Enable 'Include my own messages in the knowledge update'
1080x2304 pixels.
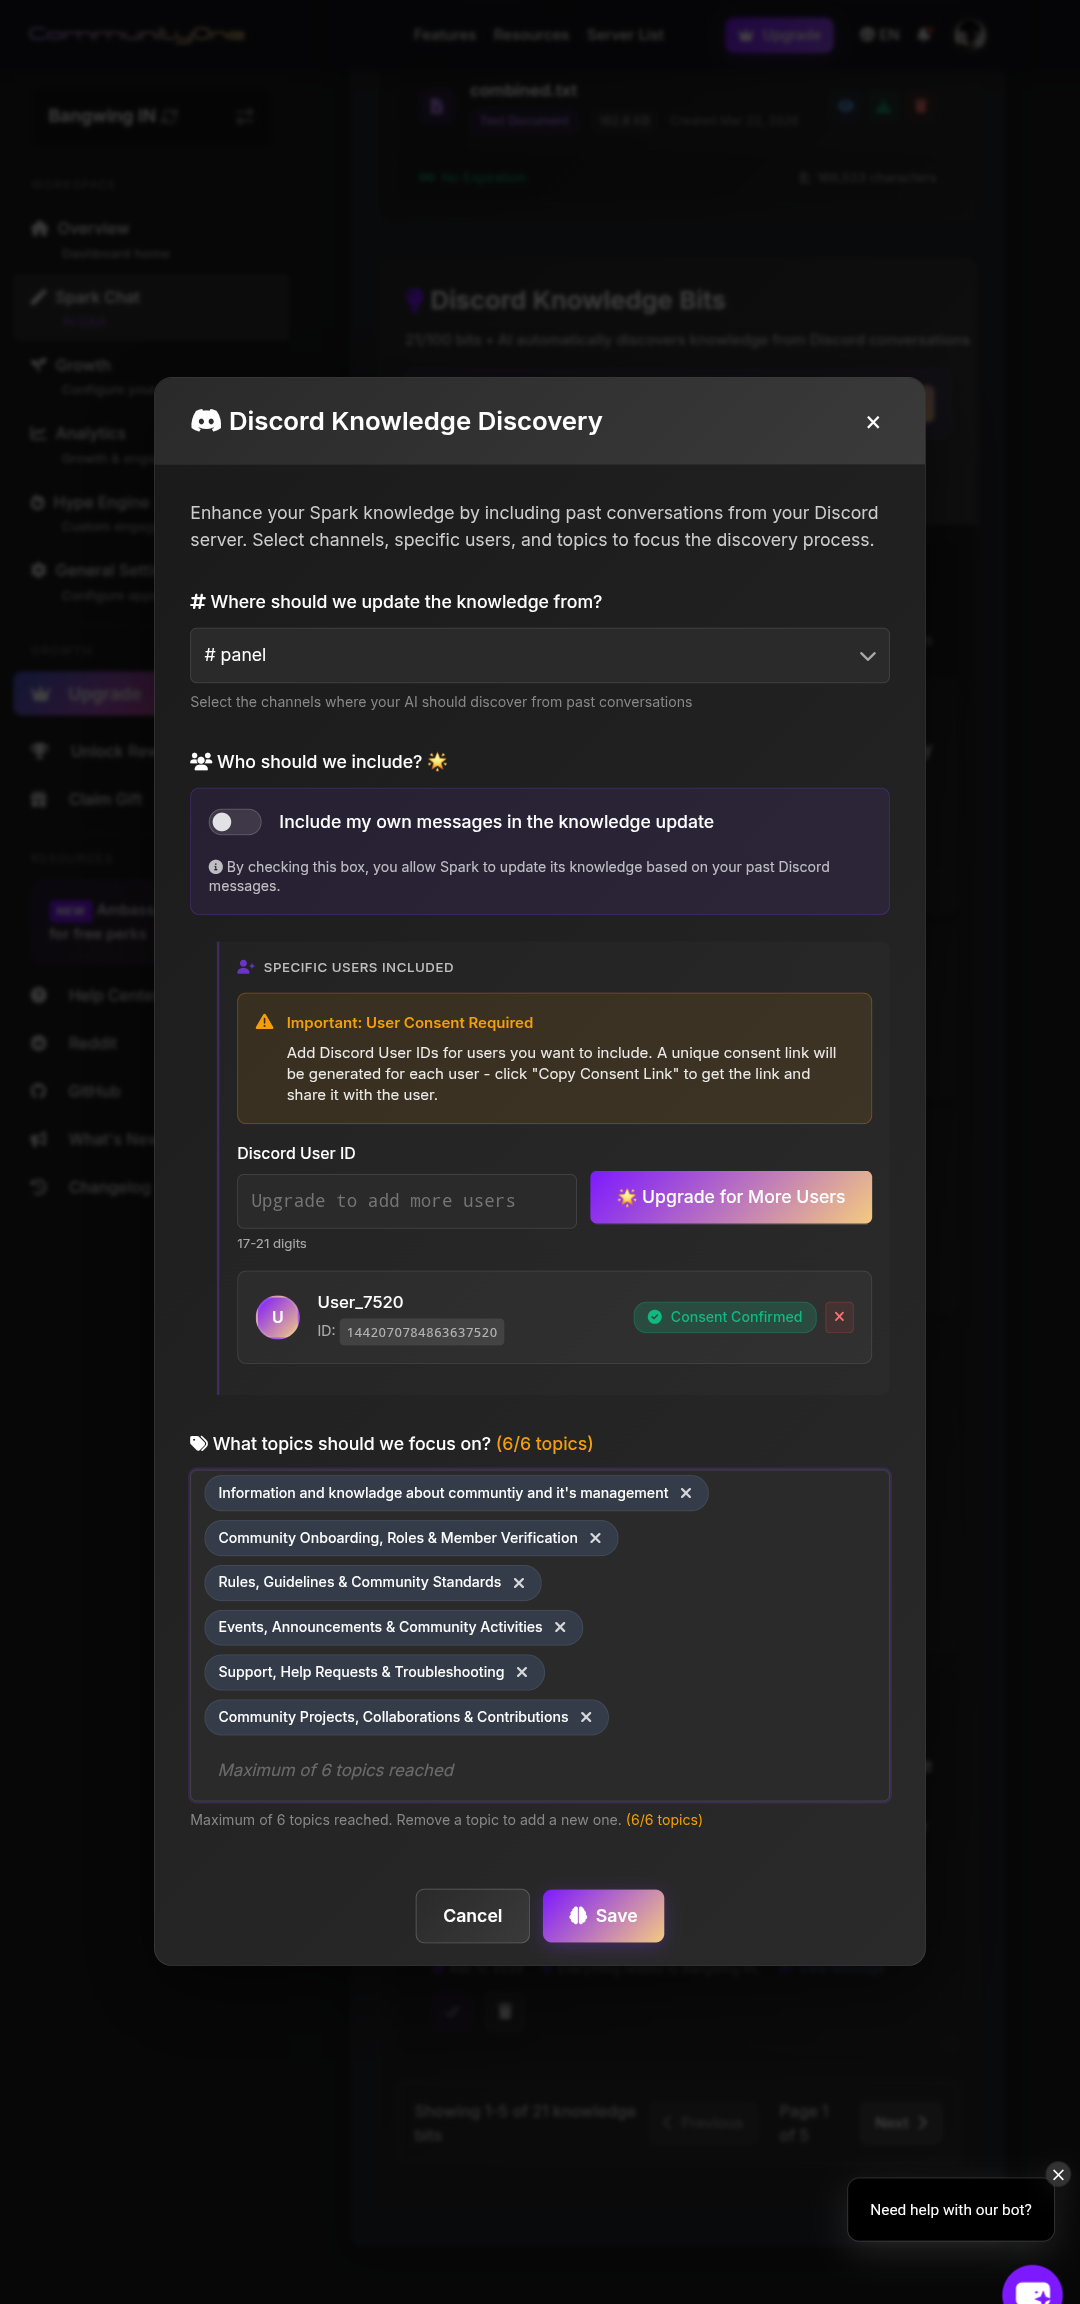click(x=235, y=821)
